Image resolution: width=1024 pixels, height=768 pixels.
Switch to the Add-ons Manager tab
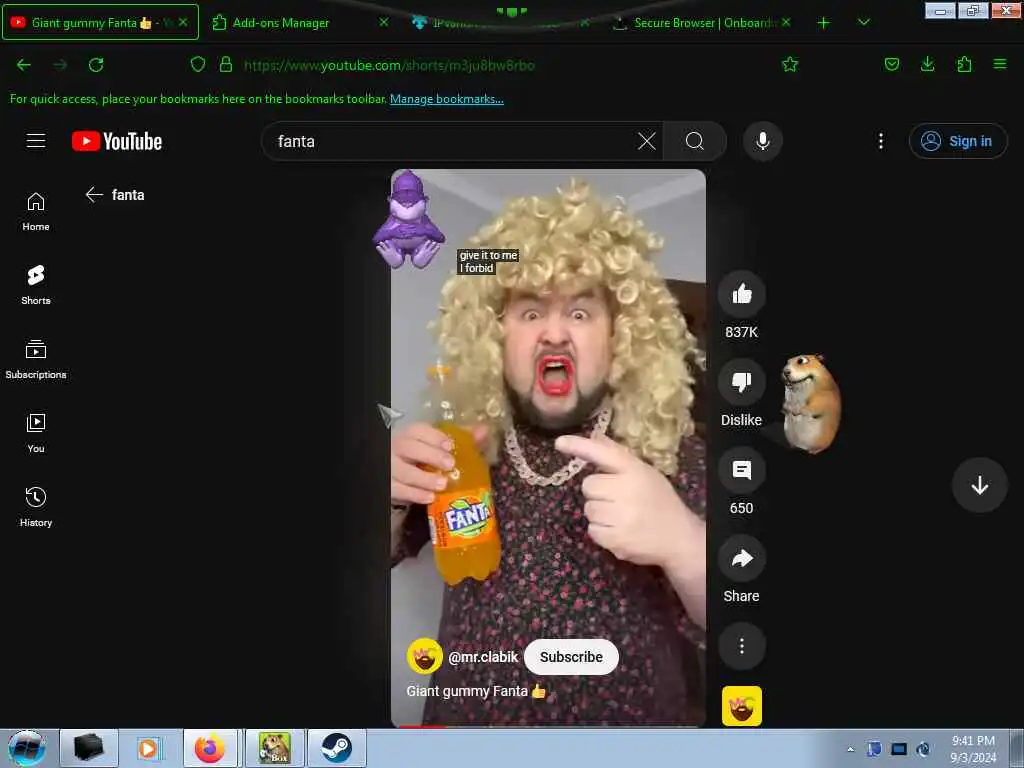(281, 23)
